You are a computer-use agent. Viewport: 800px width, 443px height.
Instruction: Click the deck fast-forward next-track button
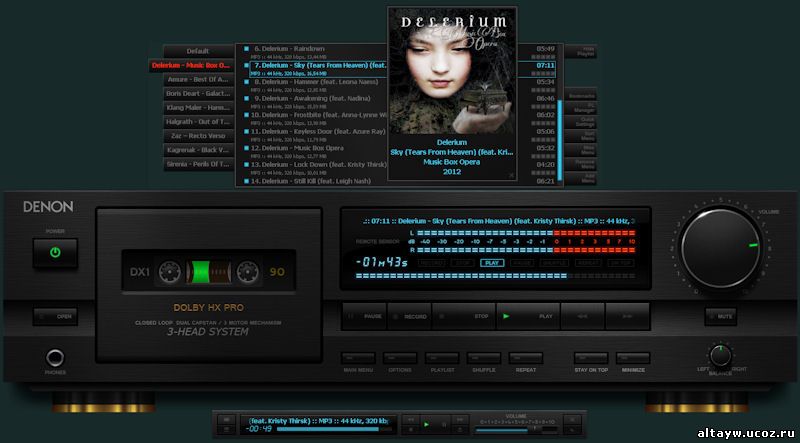(628, 316)
